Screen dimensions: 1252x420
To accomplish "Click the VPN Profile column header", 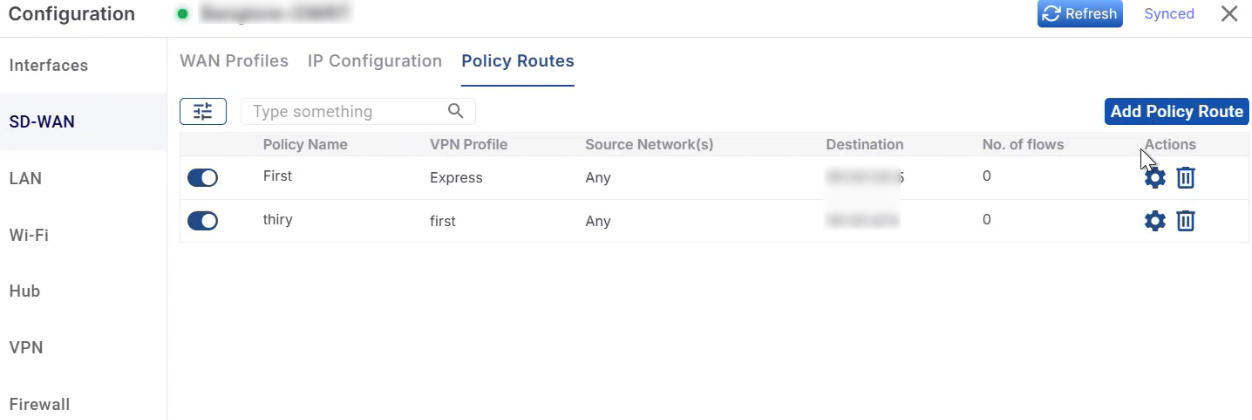I will tap(469, 144).
